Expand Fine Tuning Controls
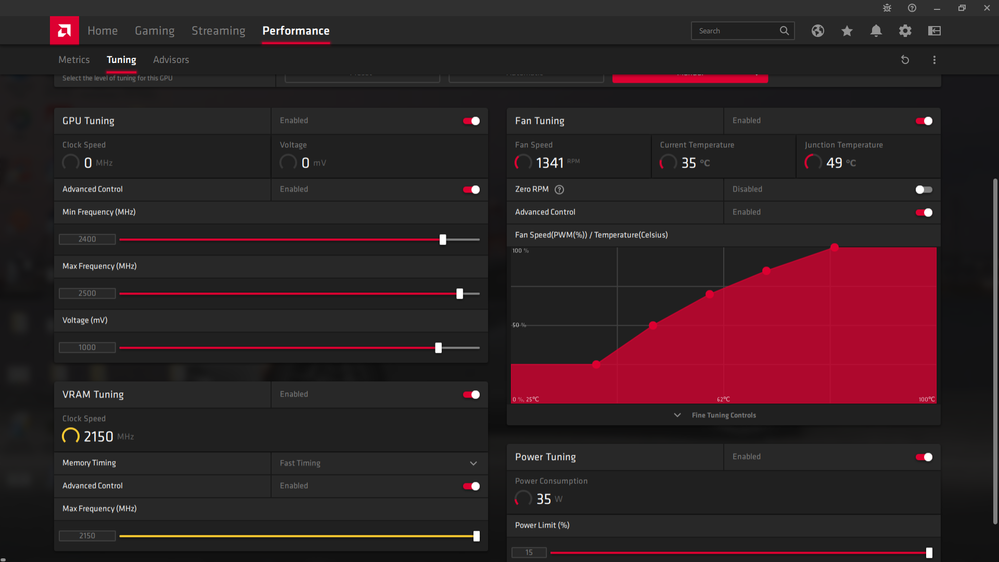Image resolution: width=999 pixels, height=562 pixels. (715, 415)
